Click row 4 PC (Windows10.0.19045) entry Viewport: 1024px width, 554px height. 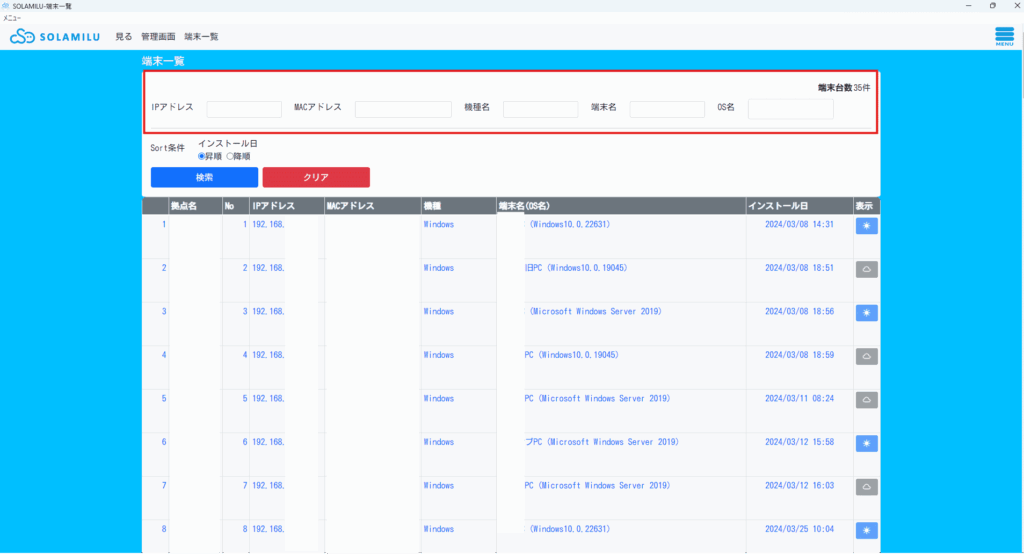pos(571,355)
